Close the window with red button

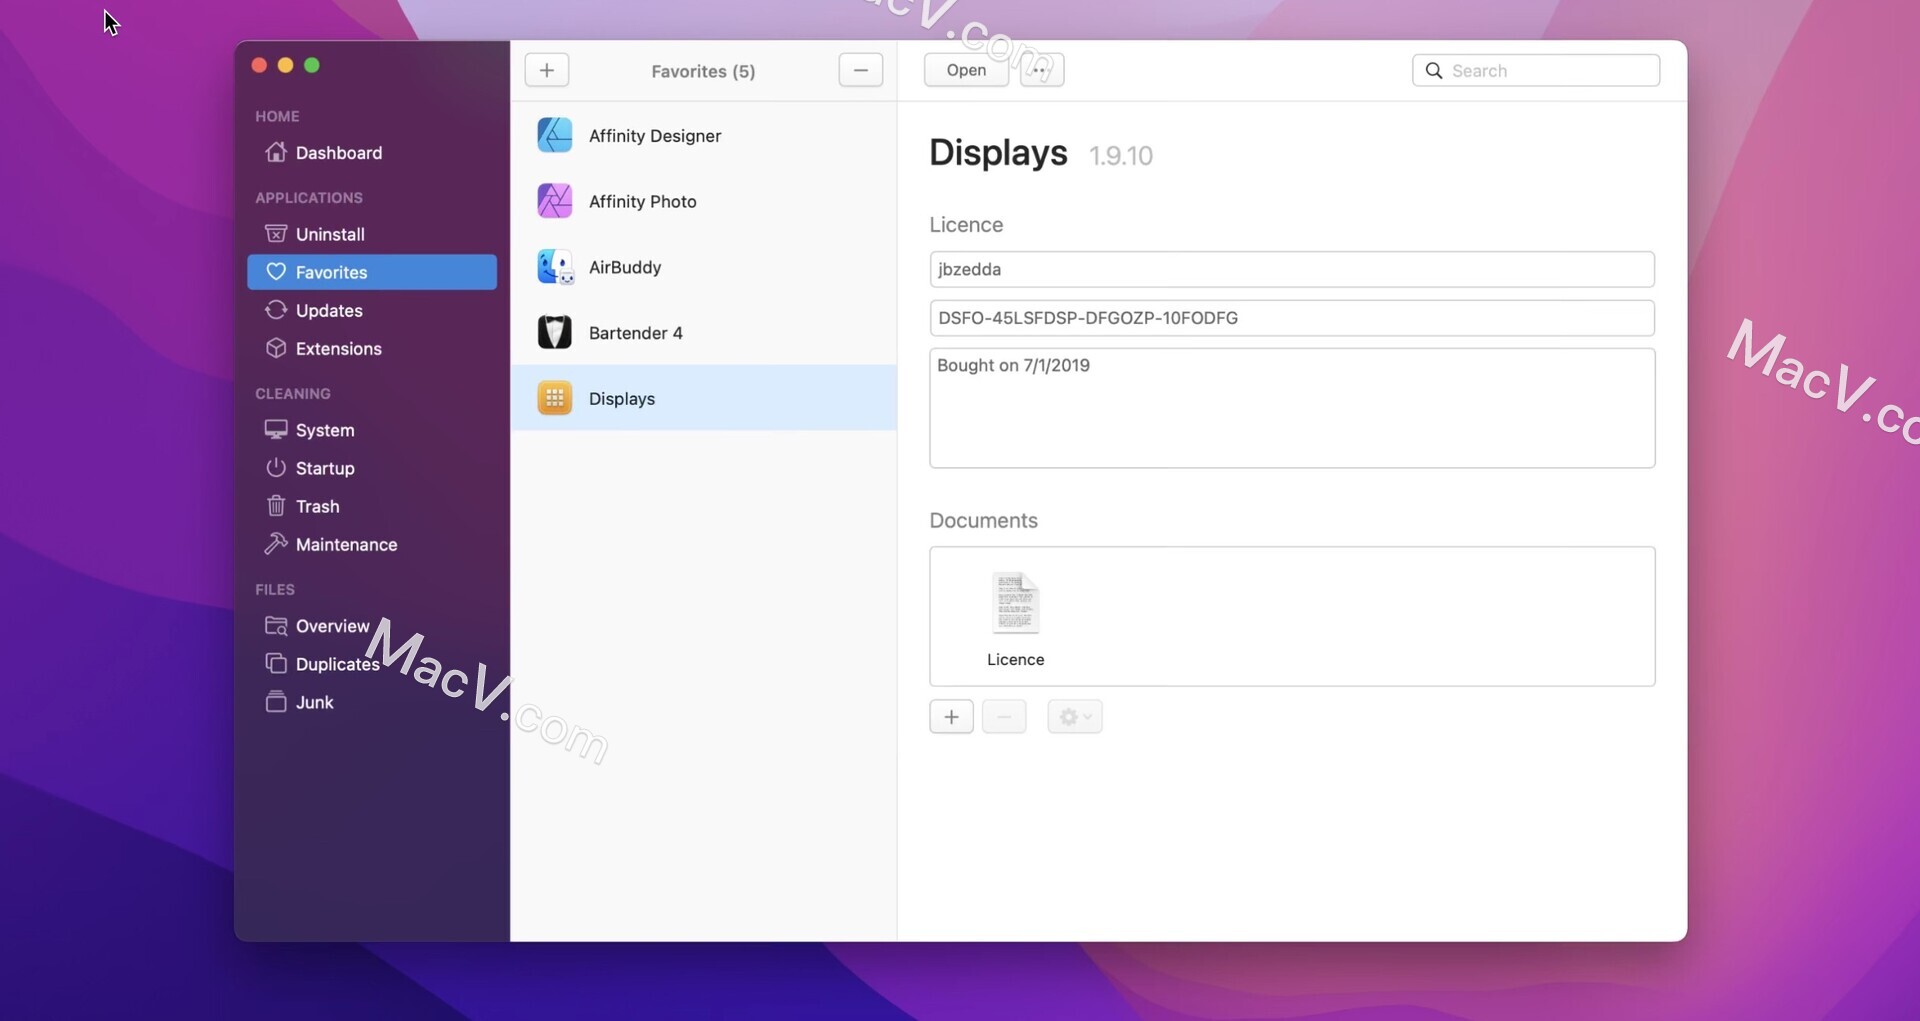[x=259, y=65]
